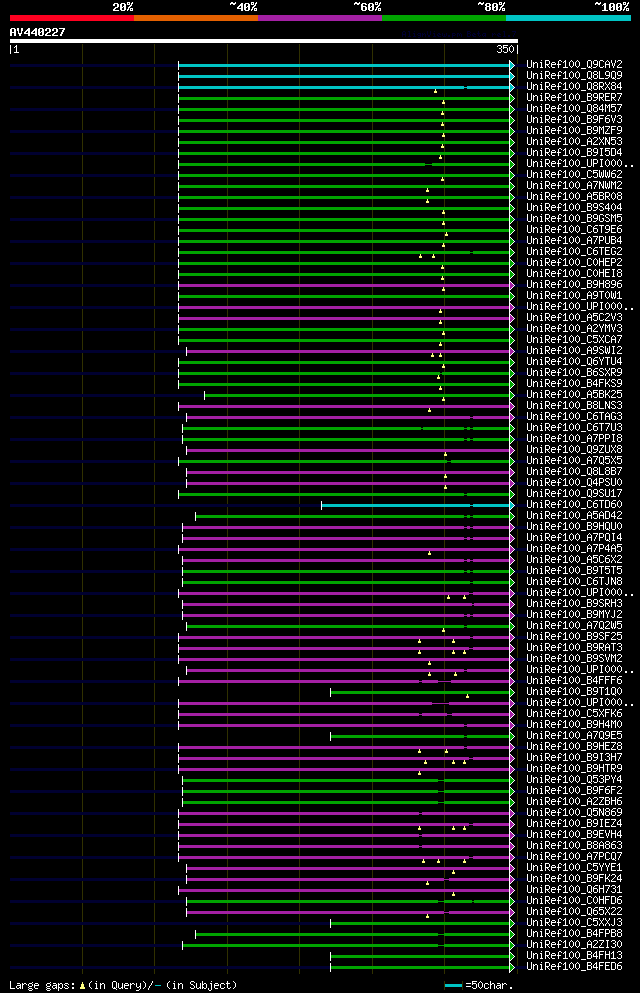Select the UniRef100_B9F6V3 label
The width and height of the screenshot is (640, 993).
click(x=574, y=119)
